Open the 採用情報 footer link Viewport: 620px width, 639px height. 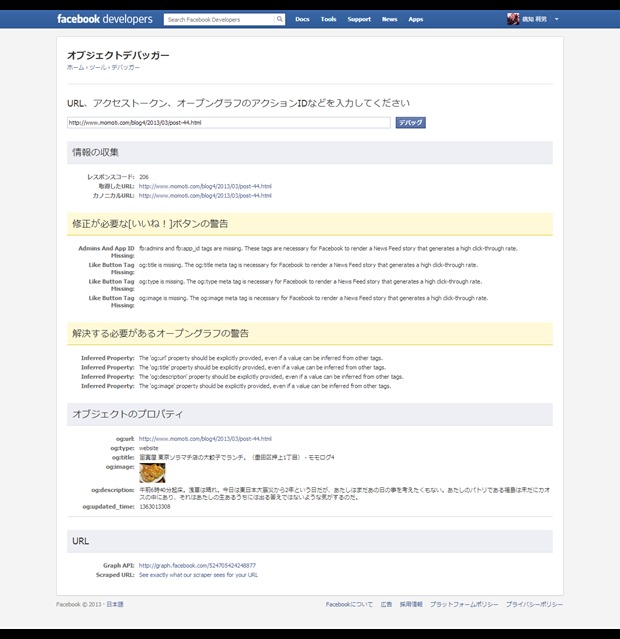(x=411, y=604)
